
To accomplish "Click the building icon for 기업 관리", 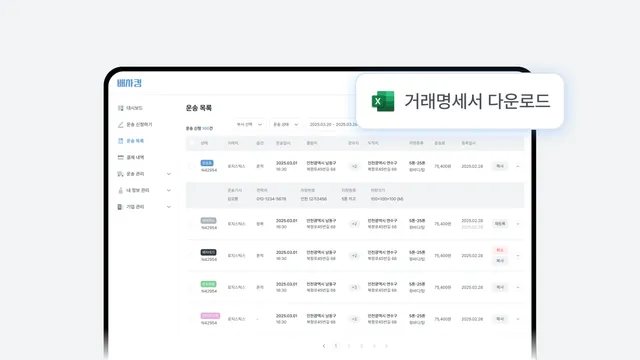I will tap(120, 207).
